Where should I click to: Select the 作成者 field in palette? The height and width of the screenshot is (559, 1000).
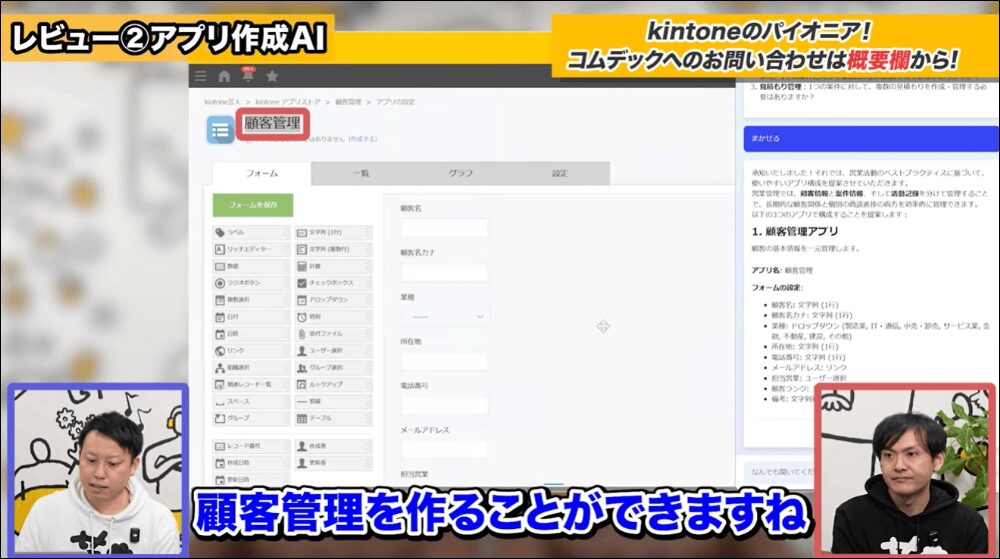point(333,446)
